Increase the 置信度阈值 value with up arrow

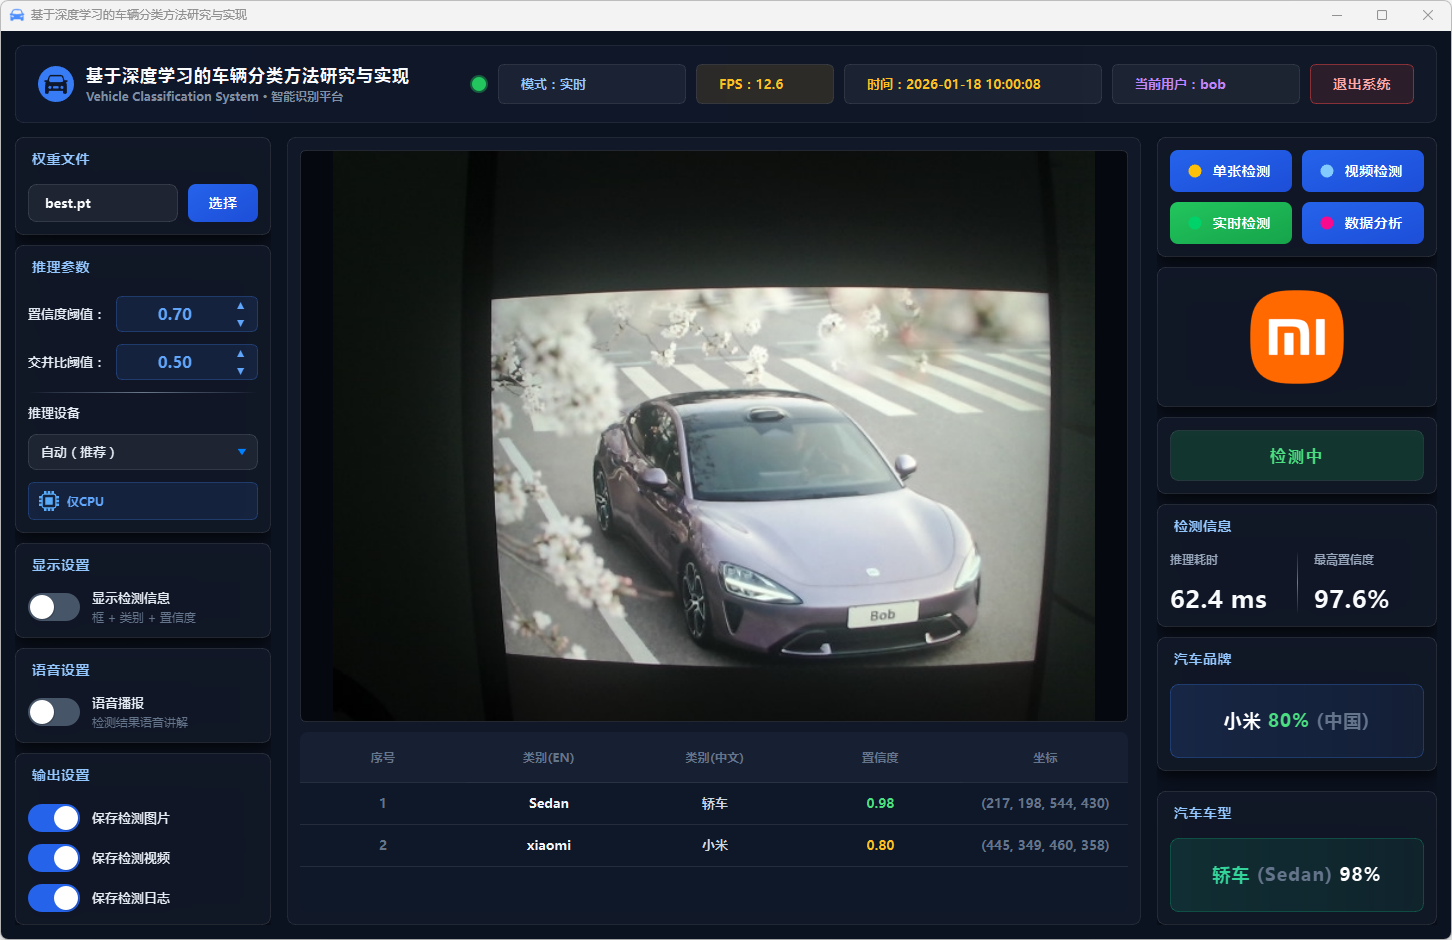[240, 306]
